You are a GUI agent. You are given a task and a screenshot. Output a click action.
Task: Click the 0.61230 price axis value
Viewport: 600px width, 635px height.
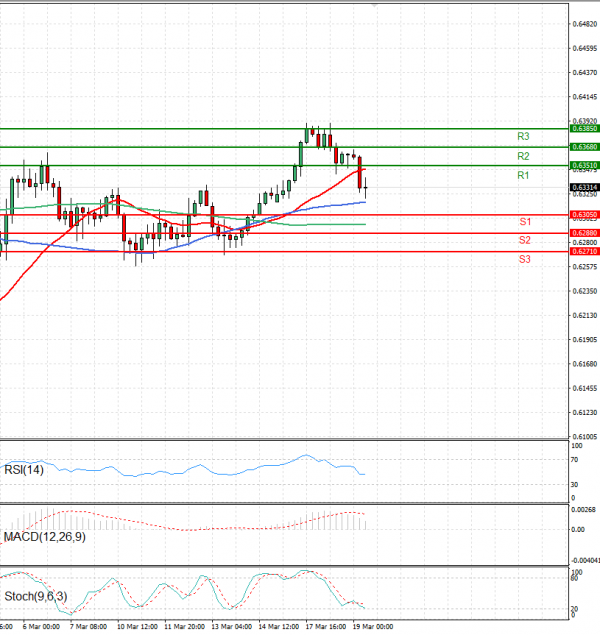click(585, 413)
